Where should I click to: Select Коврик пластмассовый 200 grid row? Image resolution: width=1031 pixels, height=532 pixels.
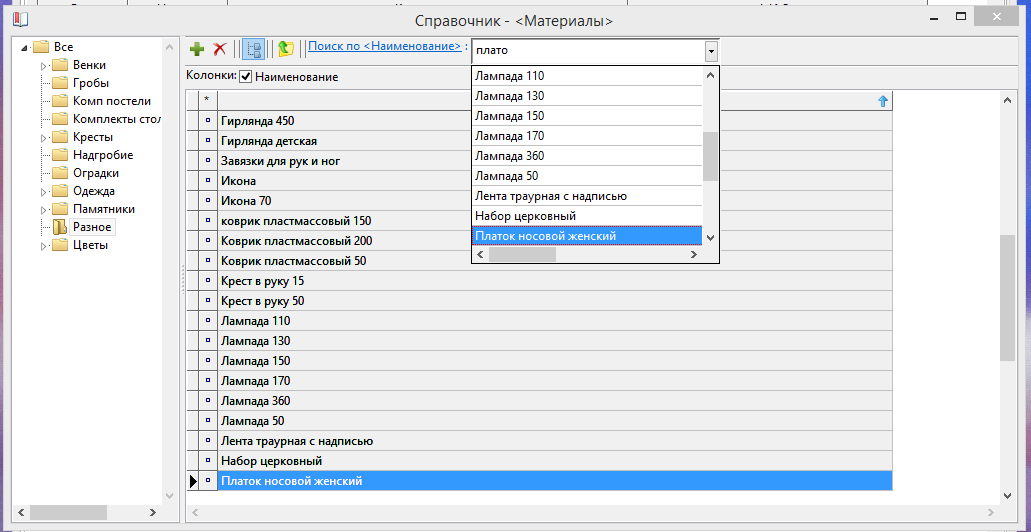[554, 241]
